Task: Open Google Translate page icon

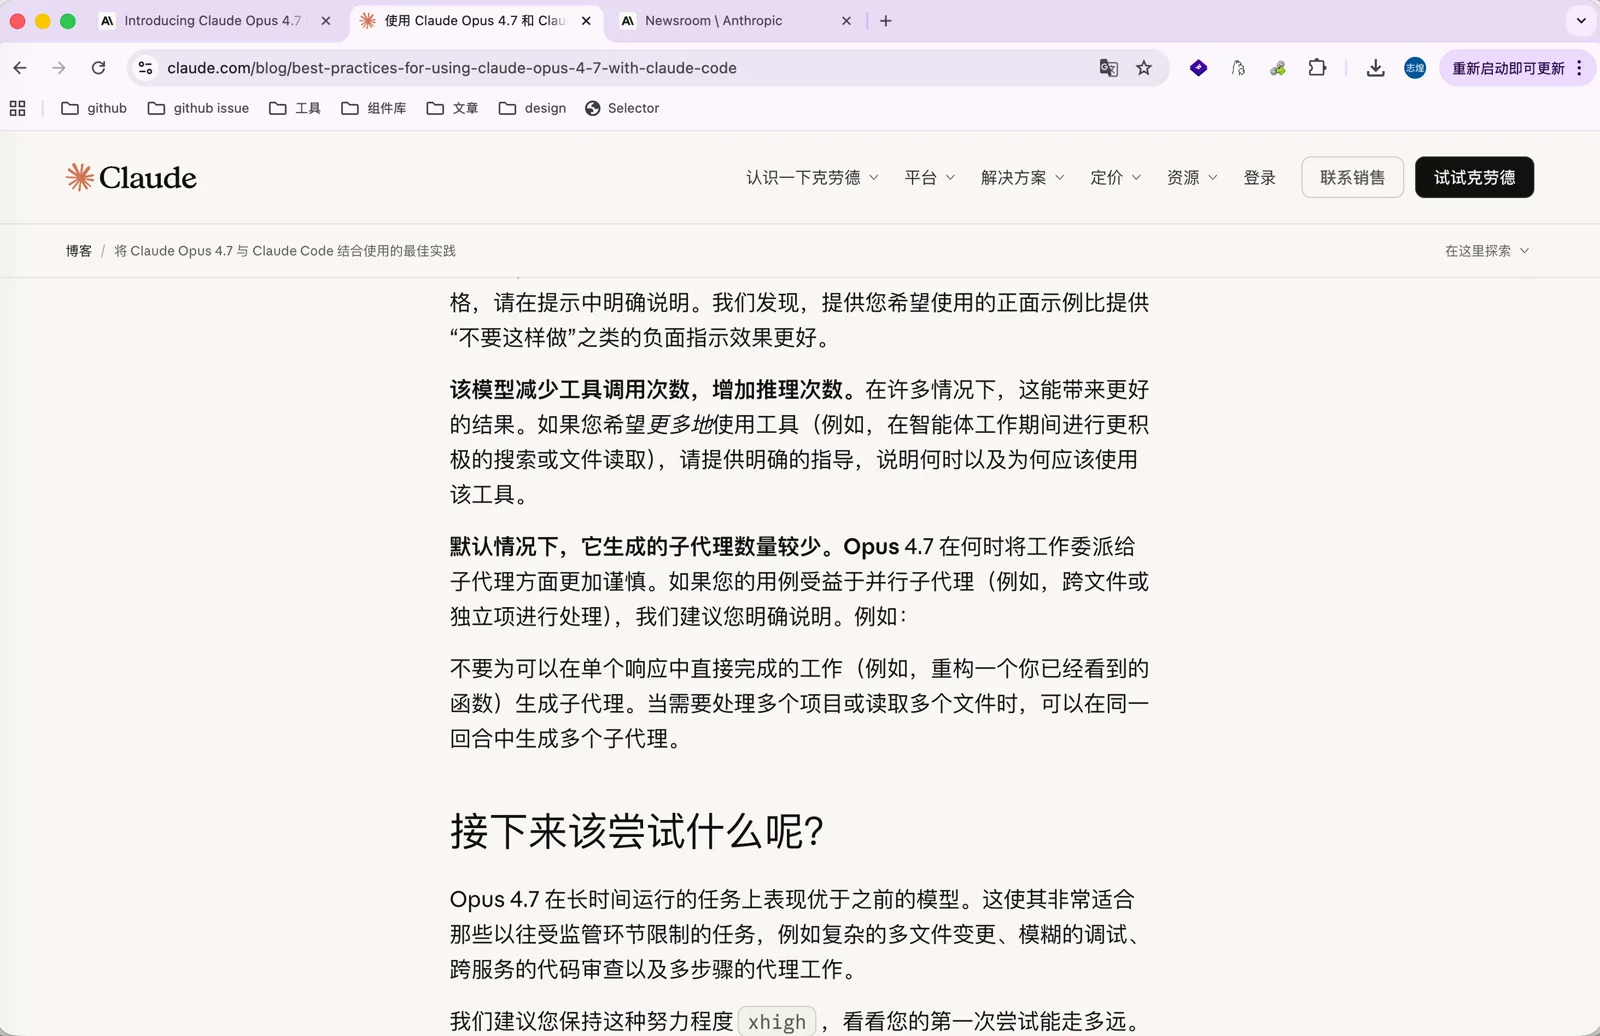Action: point(1108,68)
